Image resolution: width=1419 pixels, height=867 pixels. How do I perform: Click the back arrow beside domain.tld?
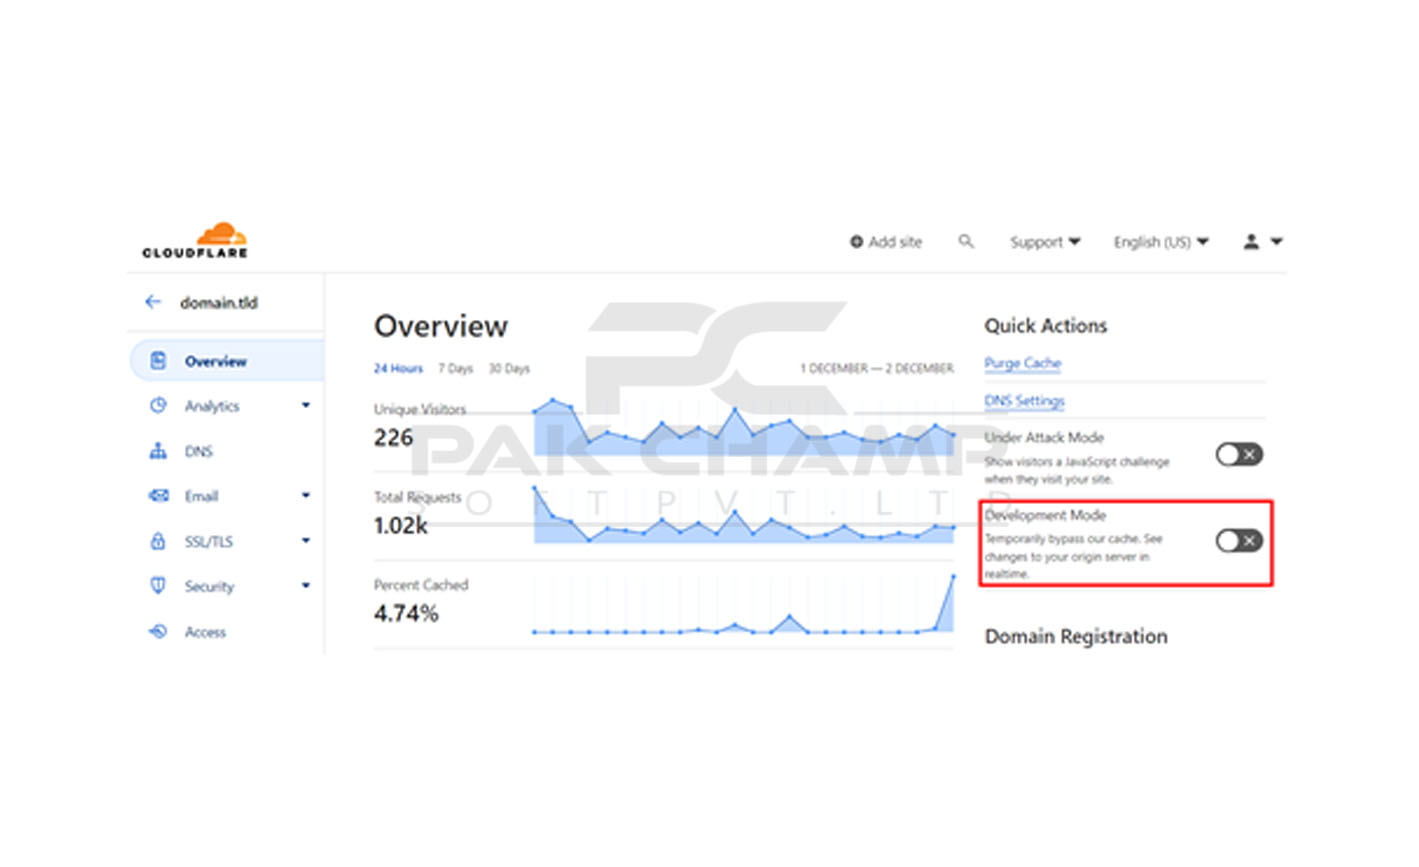(153, 301)
